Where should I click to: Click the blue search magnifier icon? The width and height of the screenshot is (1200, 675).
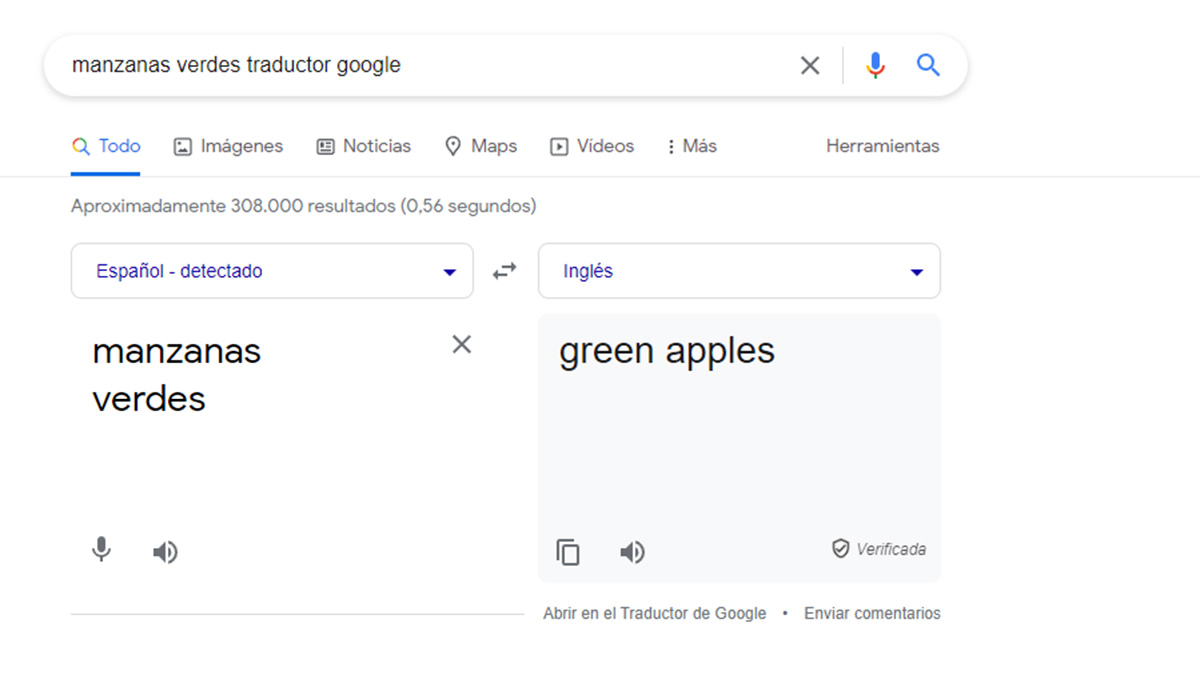tap(928, 66)
